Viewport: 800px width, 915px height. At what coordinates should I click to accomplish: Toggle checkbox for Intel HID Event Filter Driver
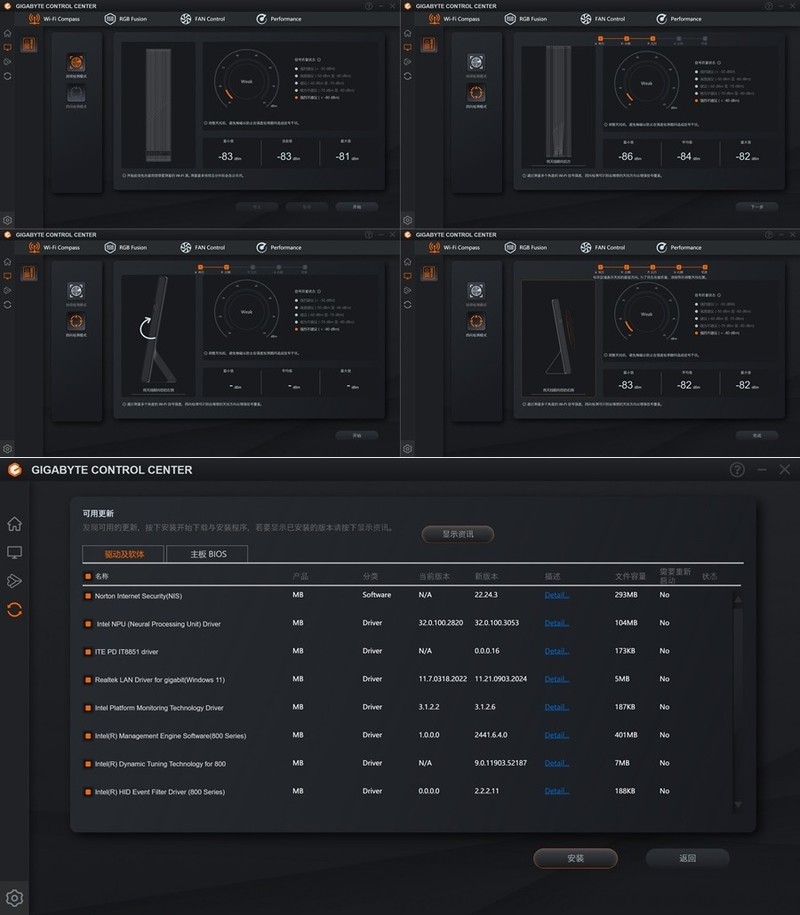(88, 792)
